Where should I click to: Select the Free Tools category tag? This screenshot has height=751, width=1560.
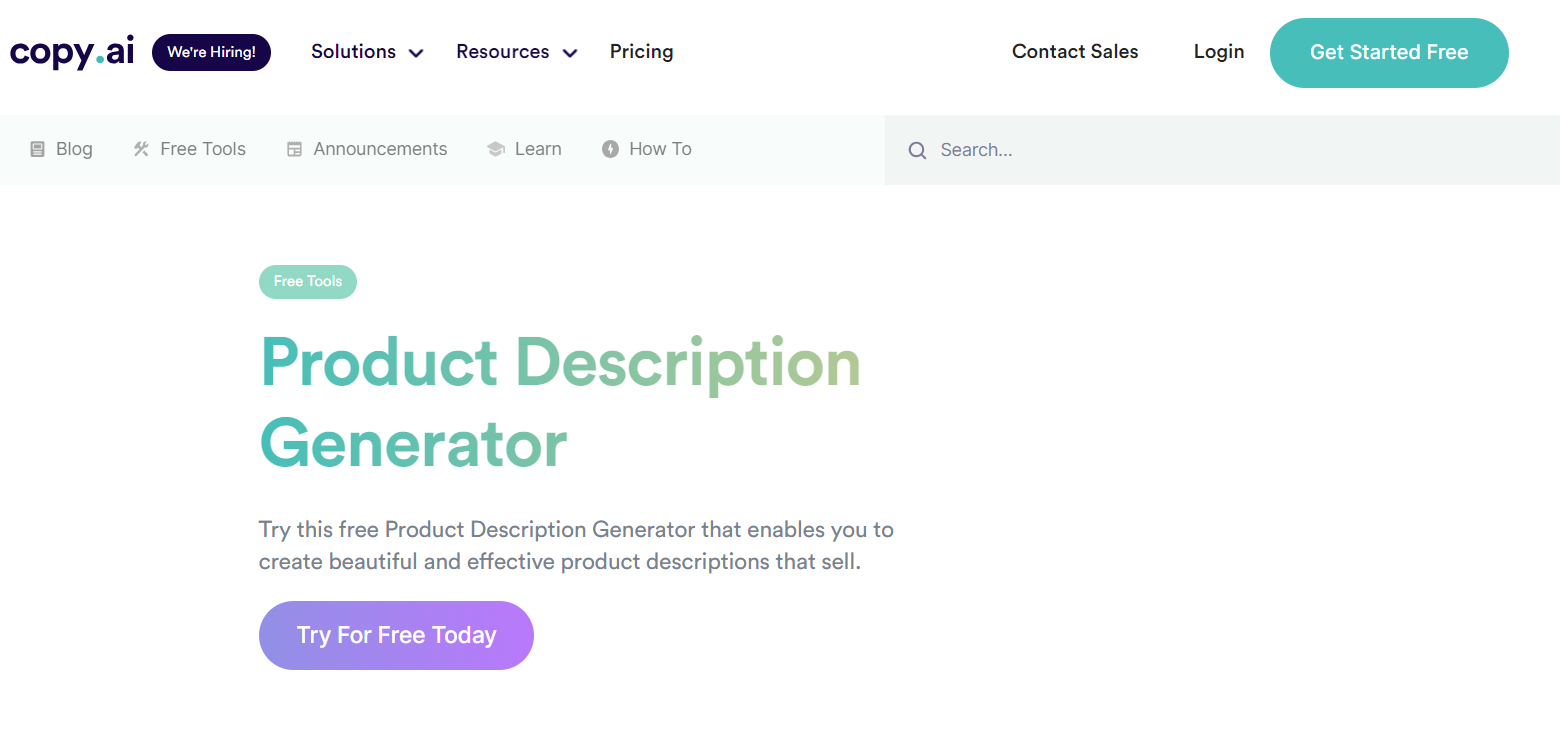click(x=308, y=282)
